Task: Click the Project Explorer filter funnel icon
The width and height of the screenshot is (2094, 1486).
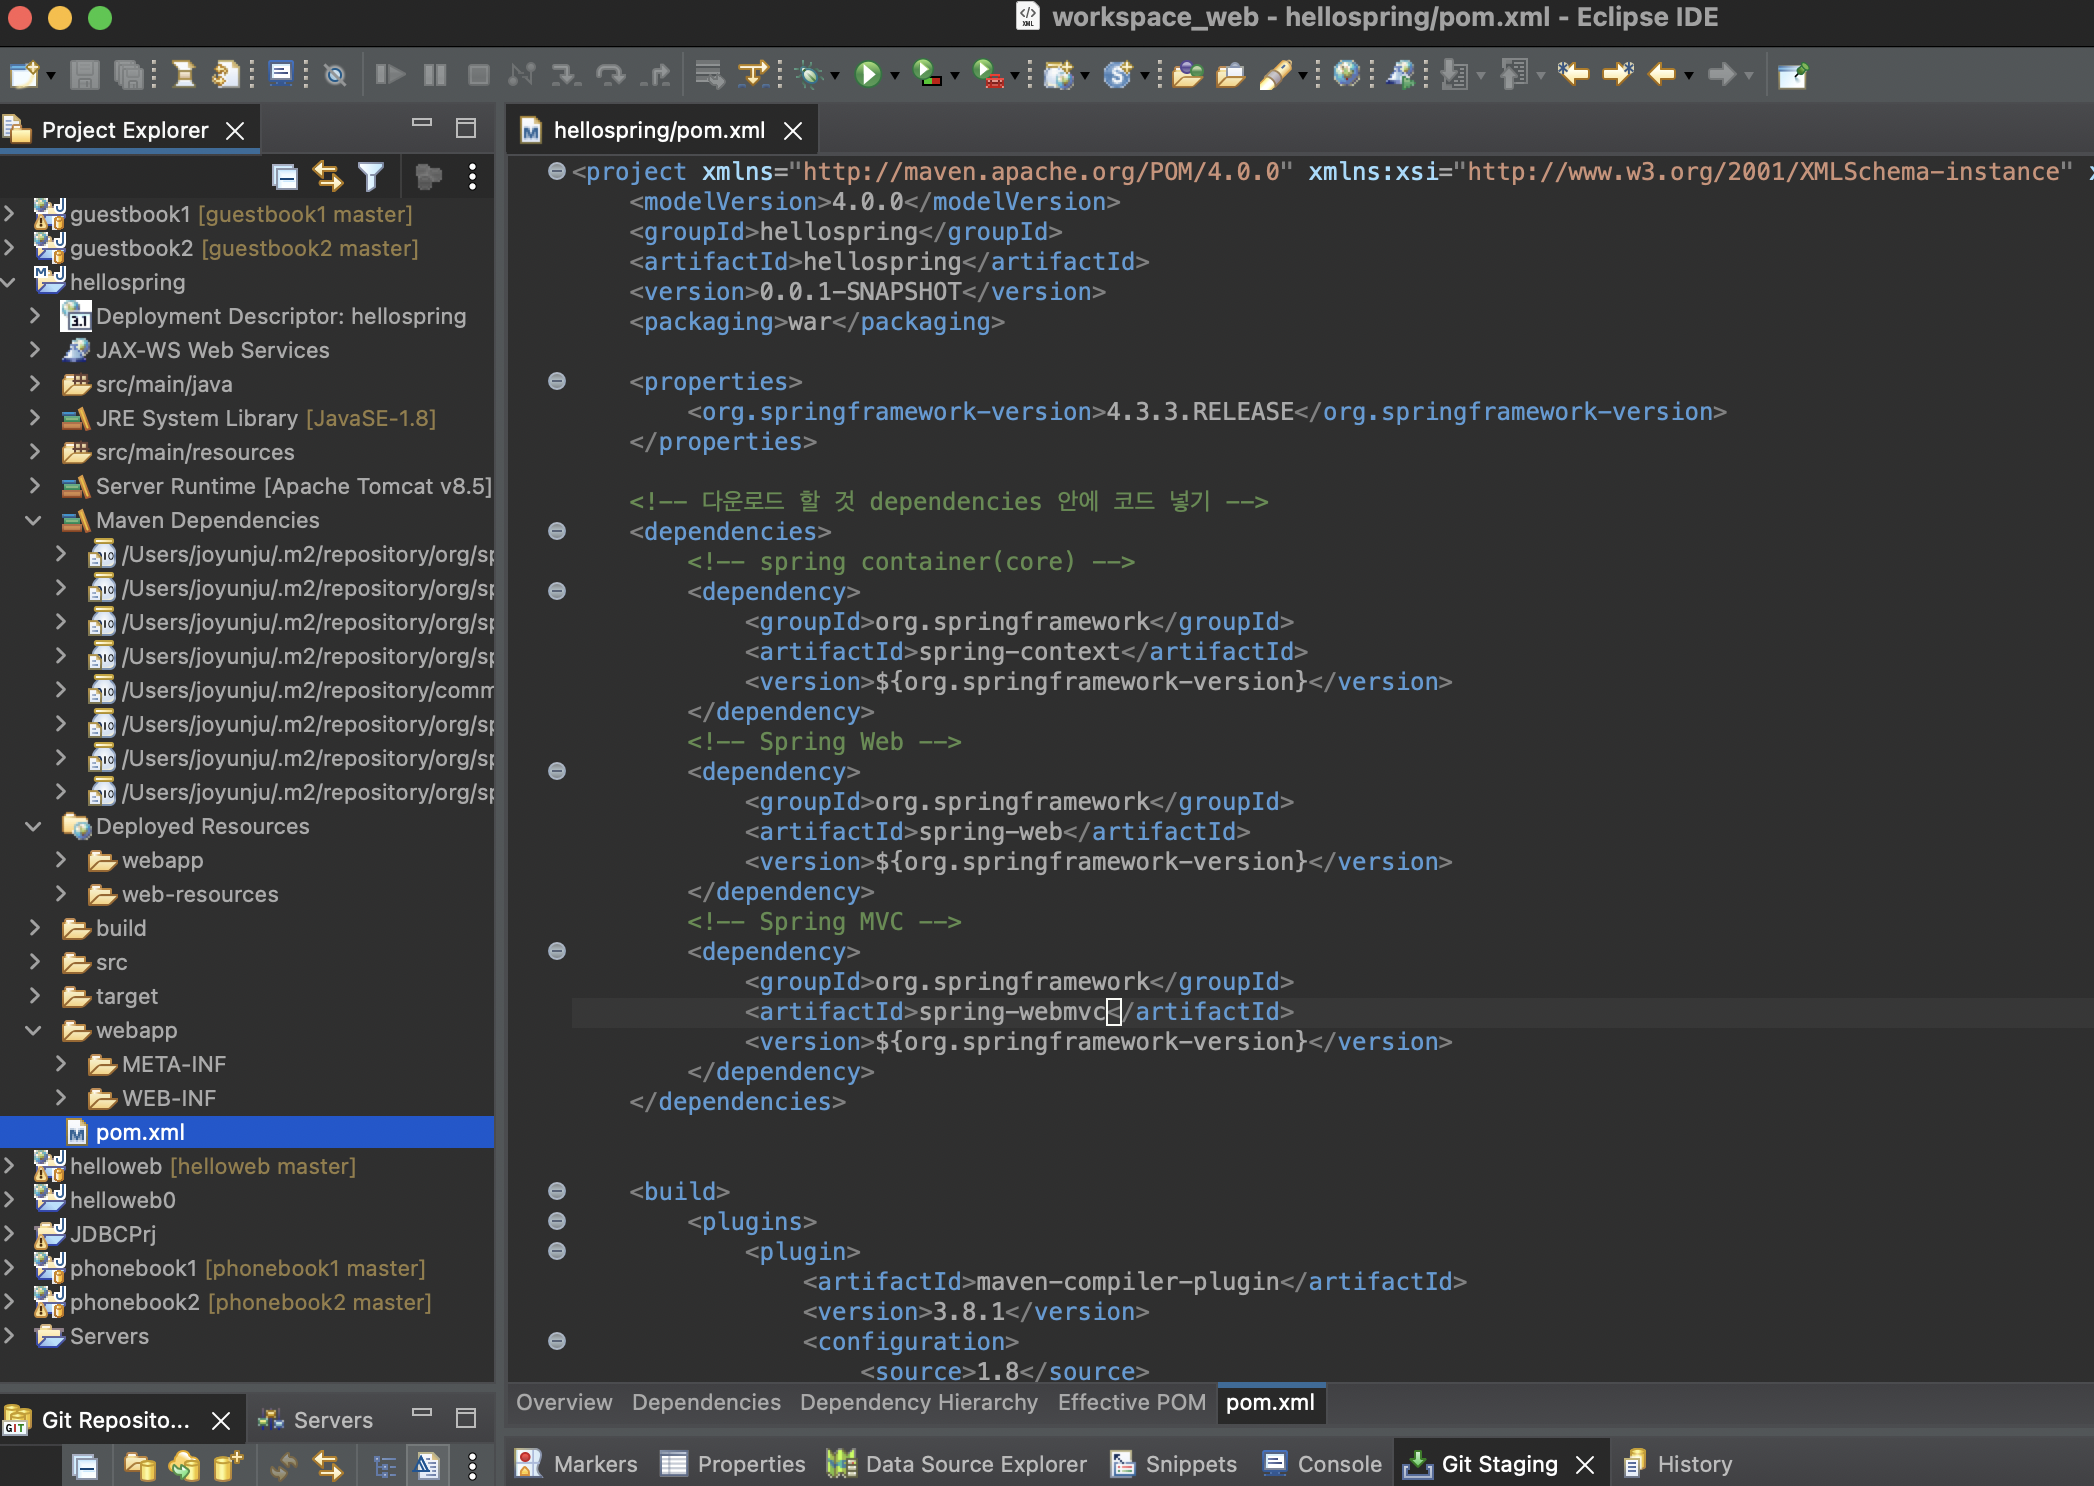Action: point(371,177)
